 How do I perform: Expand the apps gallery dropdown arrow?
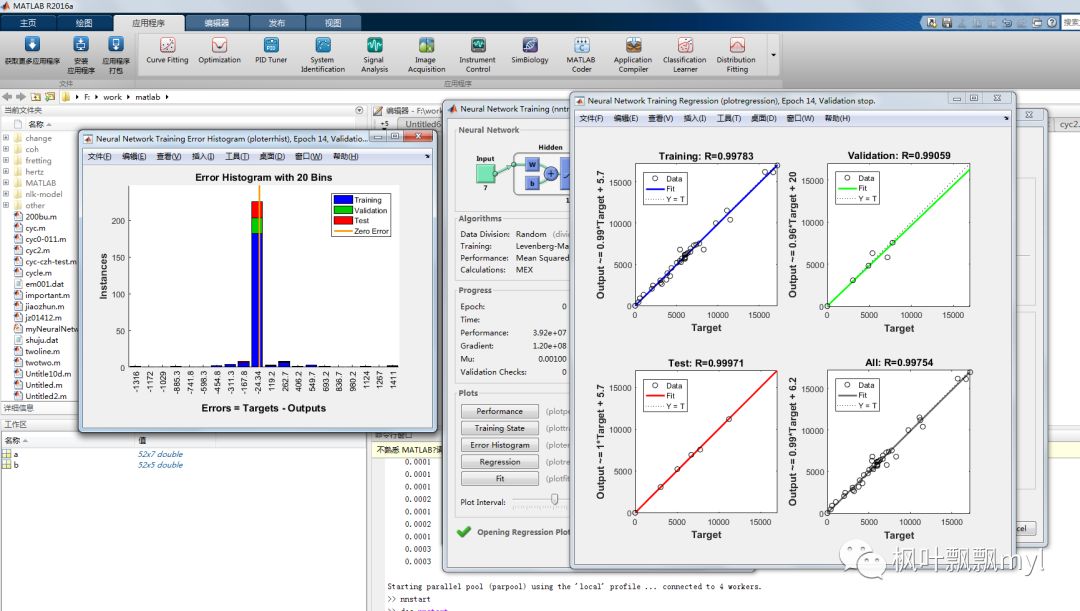pyautogui.click(x=773, y=55)
